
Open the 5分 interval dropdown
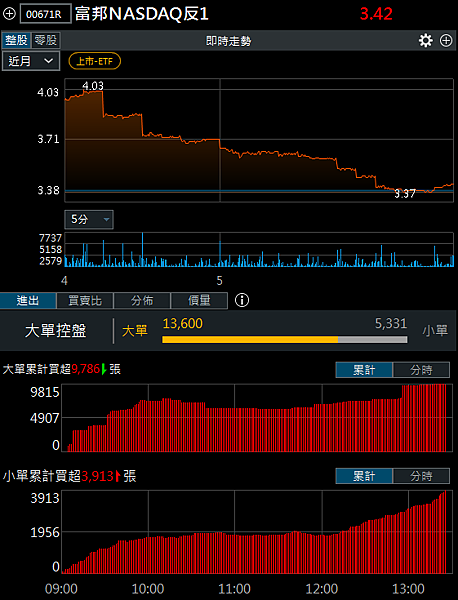[x=89, y=220]
